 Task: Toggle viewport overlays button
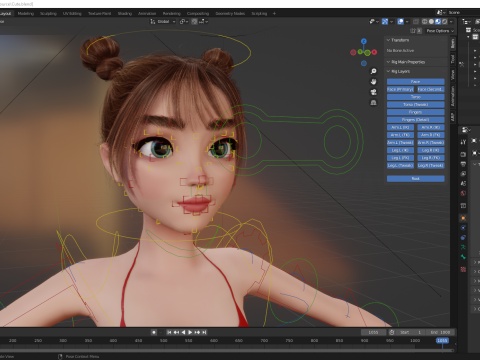(401, 21)
